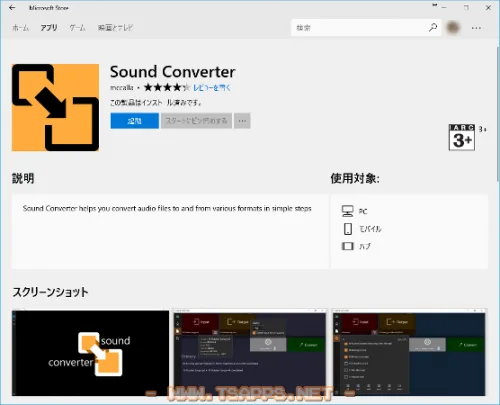Click the レビューを書く link
The image size is (500, 405).
(x=212, y=88)
